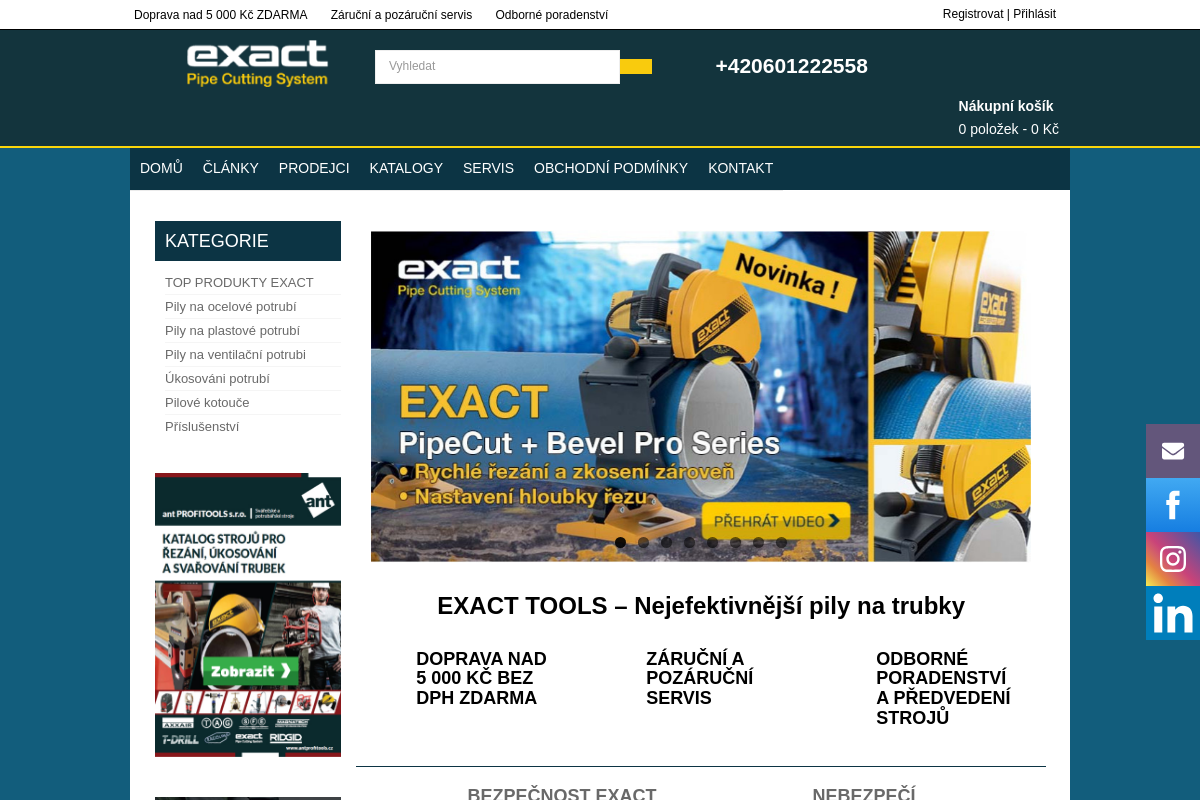
Task: Click the Registrovat link
Action: 972,14
